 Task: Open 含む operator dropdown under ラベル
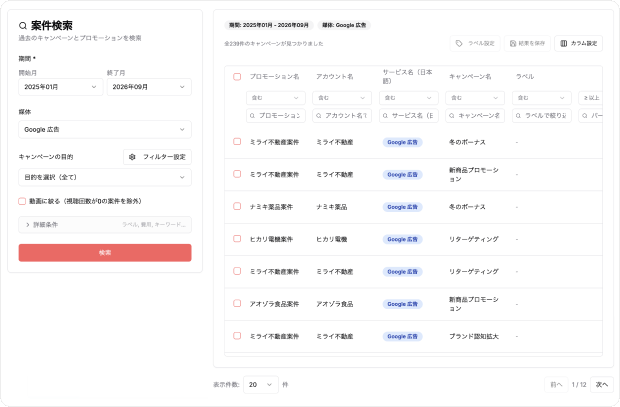[542, 98]
